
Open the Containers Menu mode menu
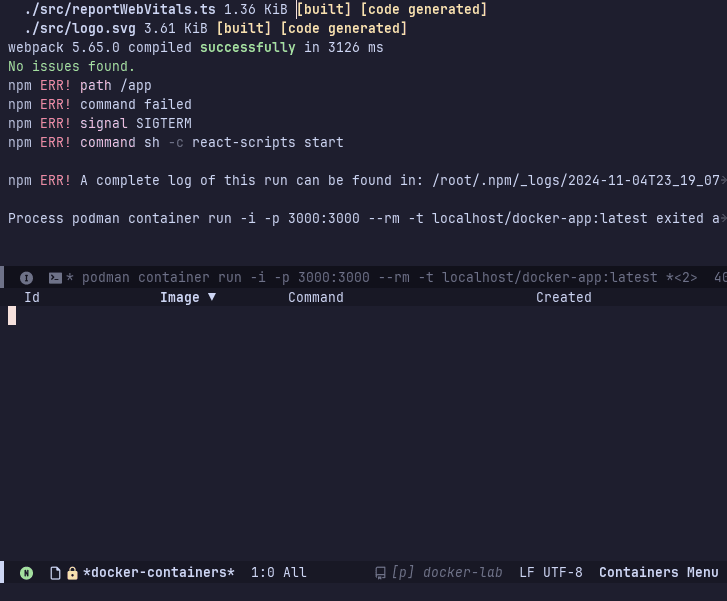[658, 573]
